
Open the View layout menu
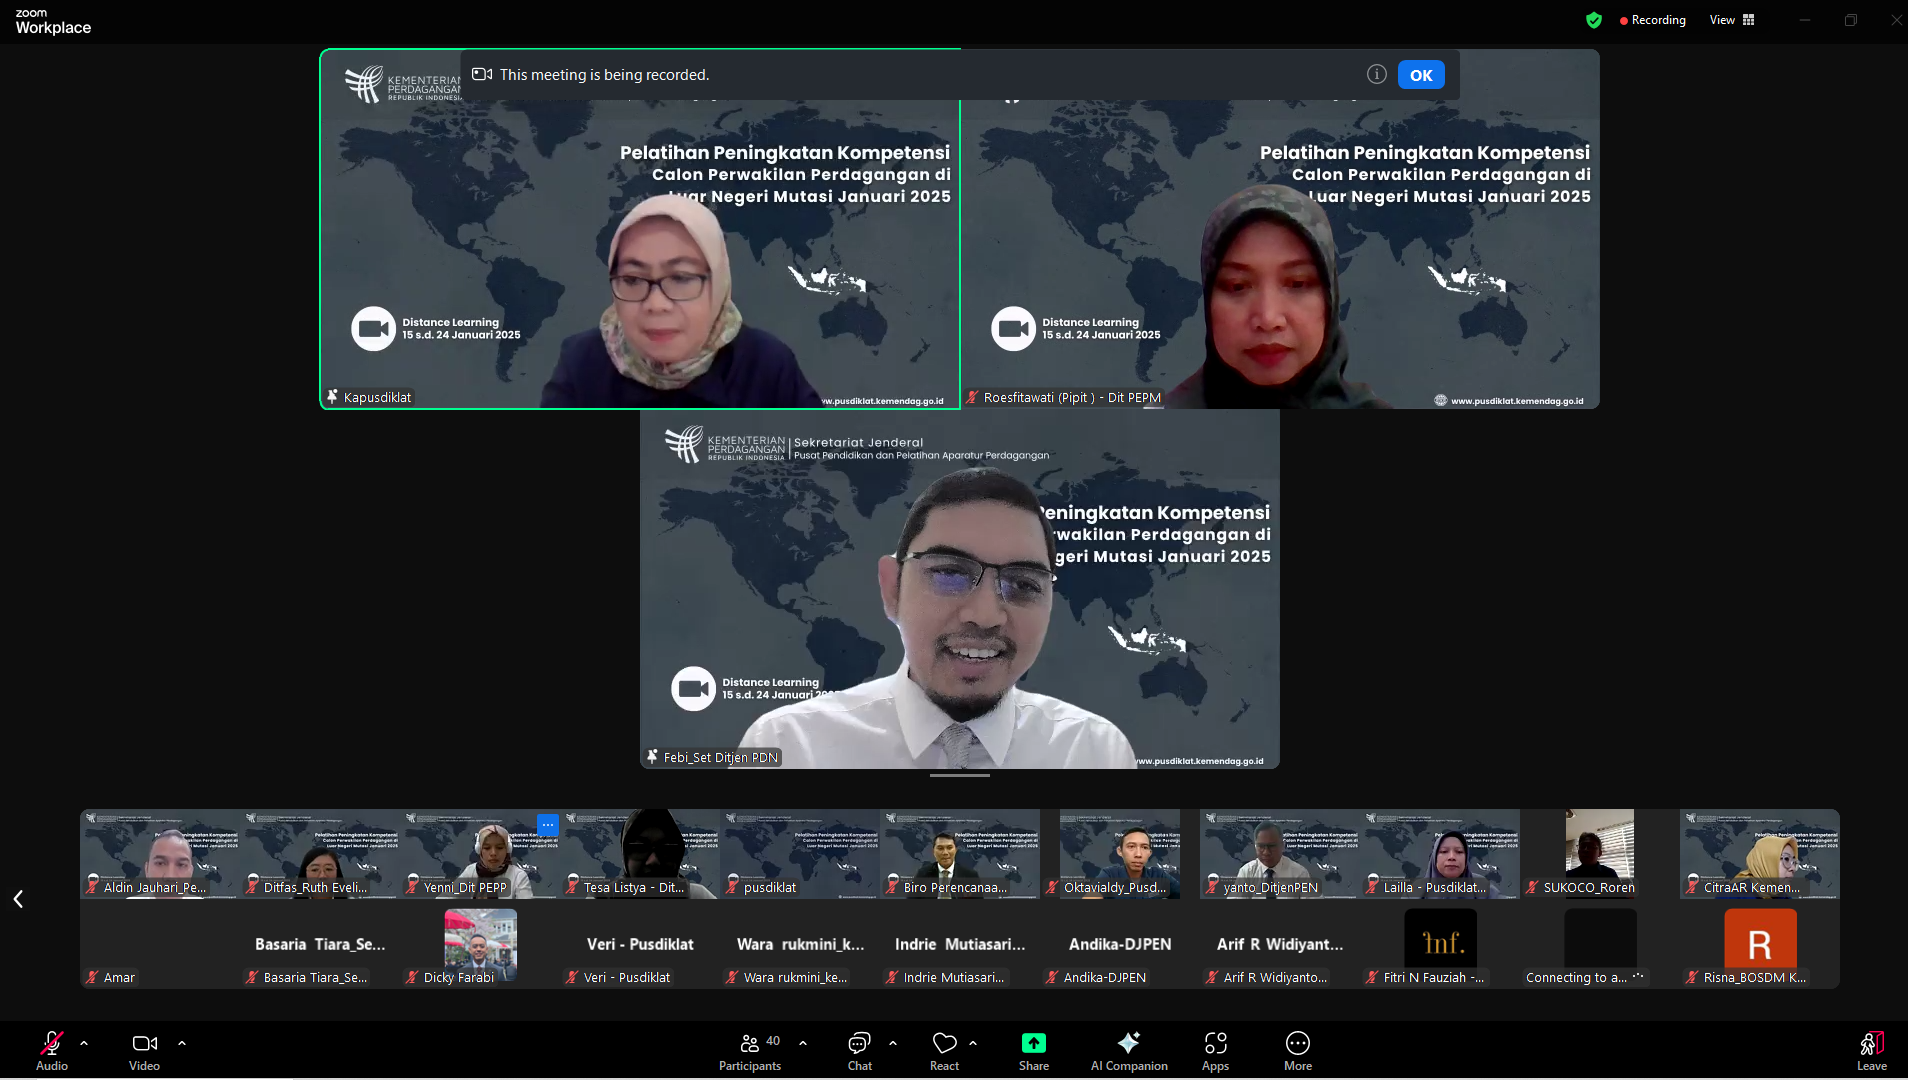point(1732,20)
